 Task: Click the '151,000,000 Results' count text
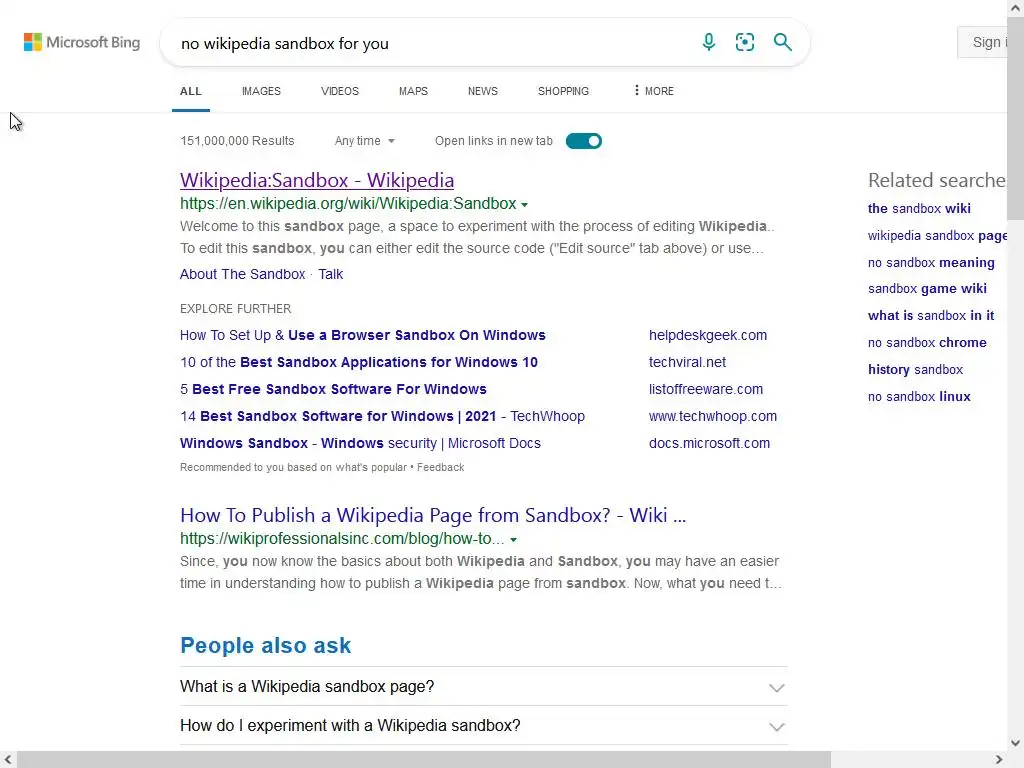[x=237, y=141]
